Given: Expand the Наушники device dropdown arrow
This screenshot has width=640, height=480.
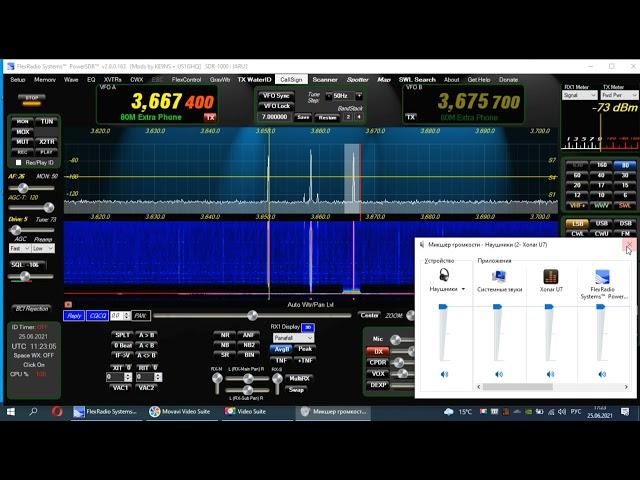Looking at the screenshot, I should click(x=463, y=289).
